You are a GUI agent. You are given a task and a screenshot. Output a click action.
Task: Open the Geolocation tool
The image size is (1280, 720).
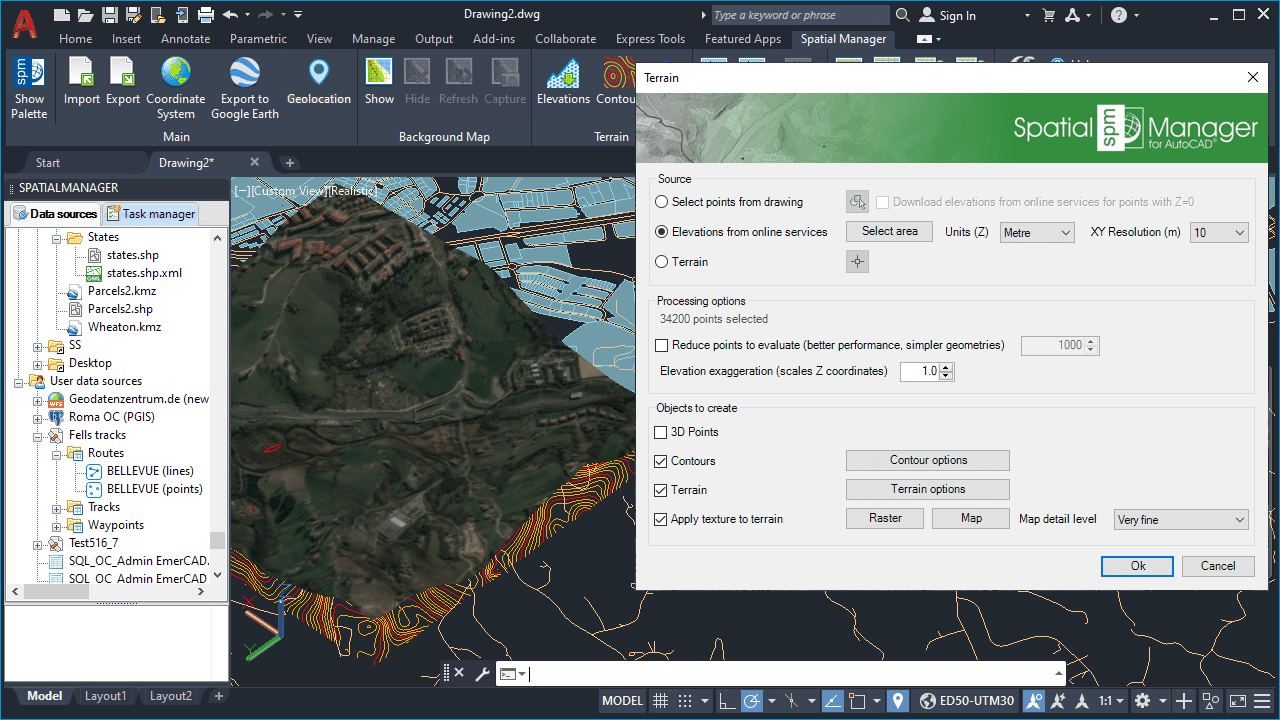(x=319, y=82)
